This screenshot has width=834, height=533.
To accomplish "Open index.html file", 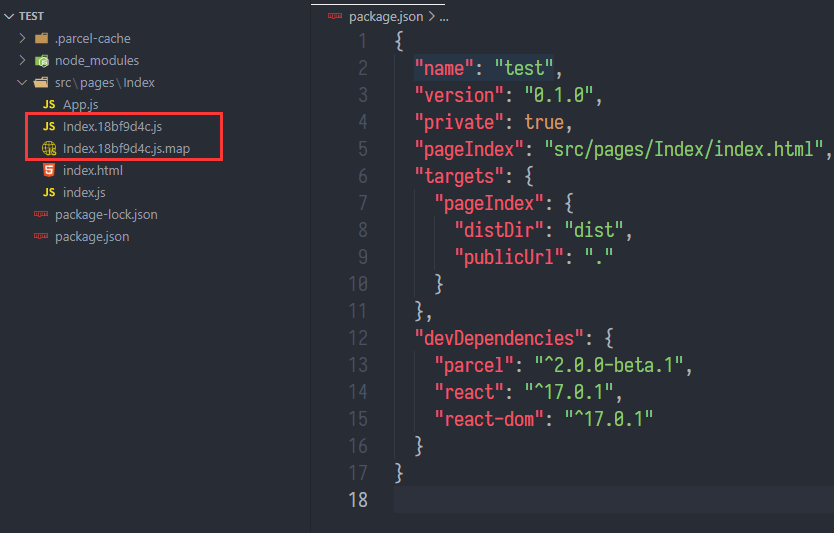I will coord(93,170).
